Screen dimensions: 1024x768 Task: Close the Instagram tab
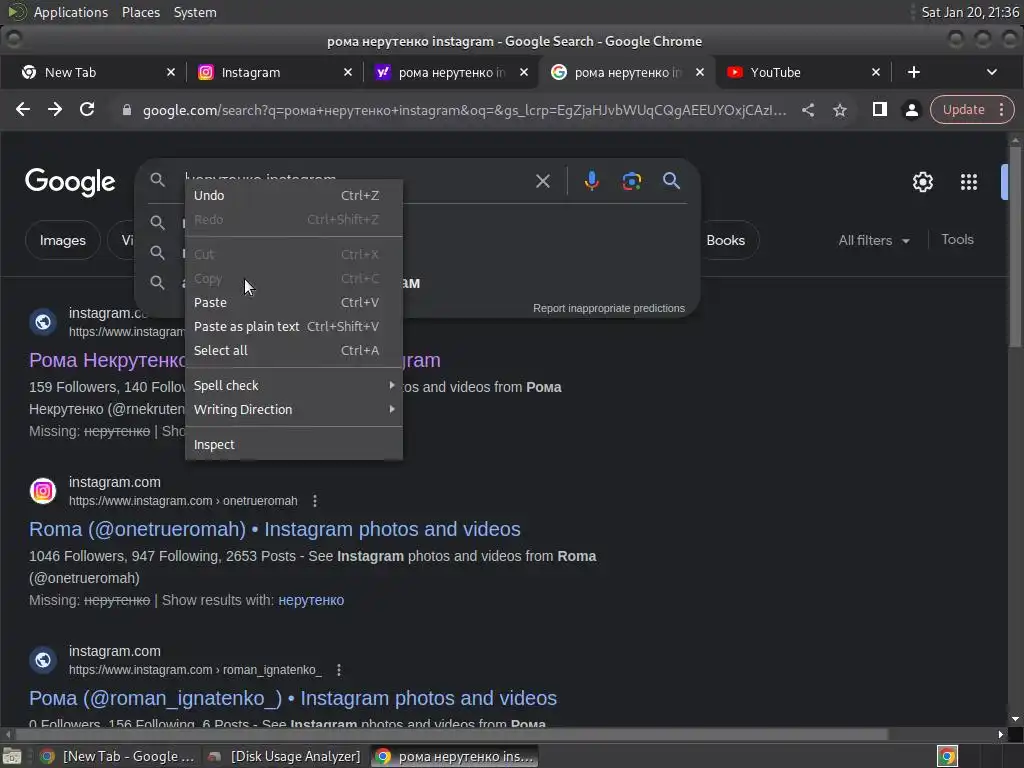[347, 72]
